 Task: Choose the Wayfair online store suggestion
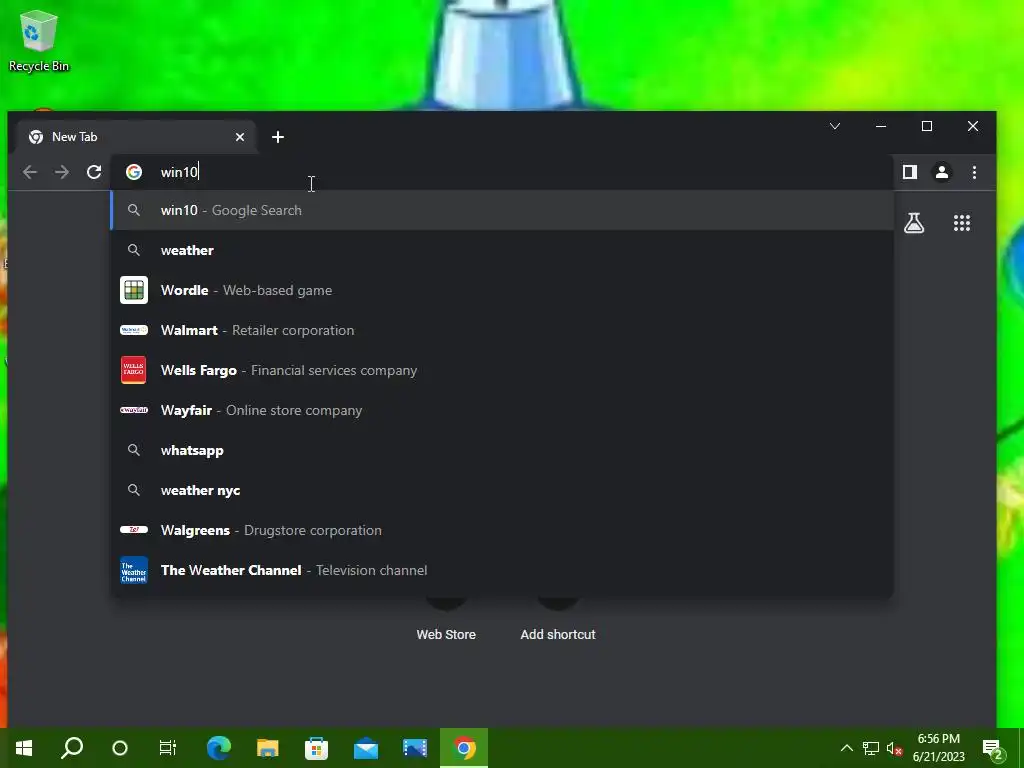(502, 410)
